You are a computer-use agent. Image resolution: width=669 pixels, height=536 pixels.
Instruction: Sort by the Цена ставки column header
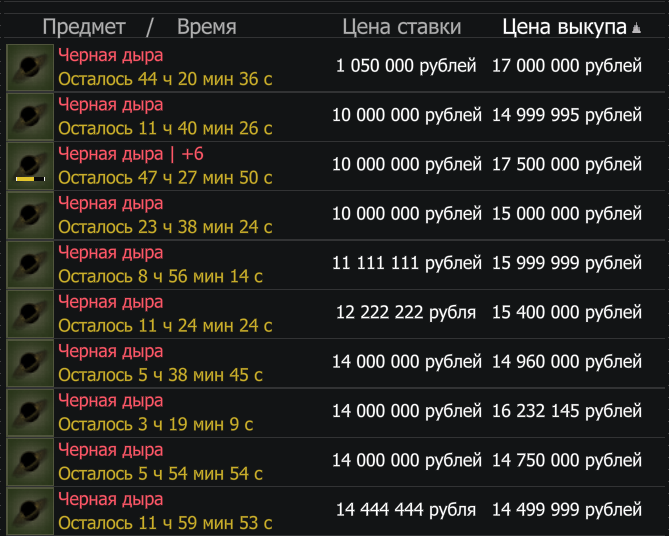(401, 27)
